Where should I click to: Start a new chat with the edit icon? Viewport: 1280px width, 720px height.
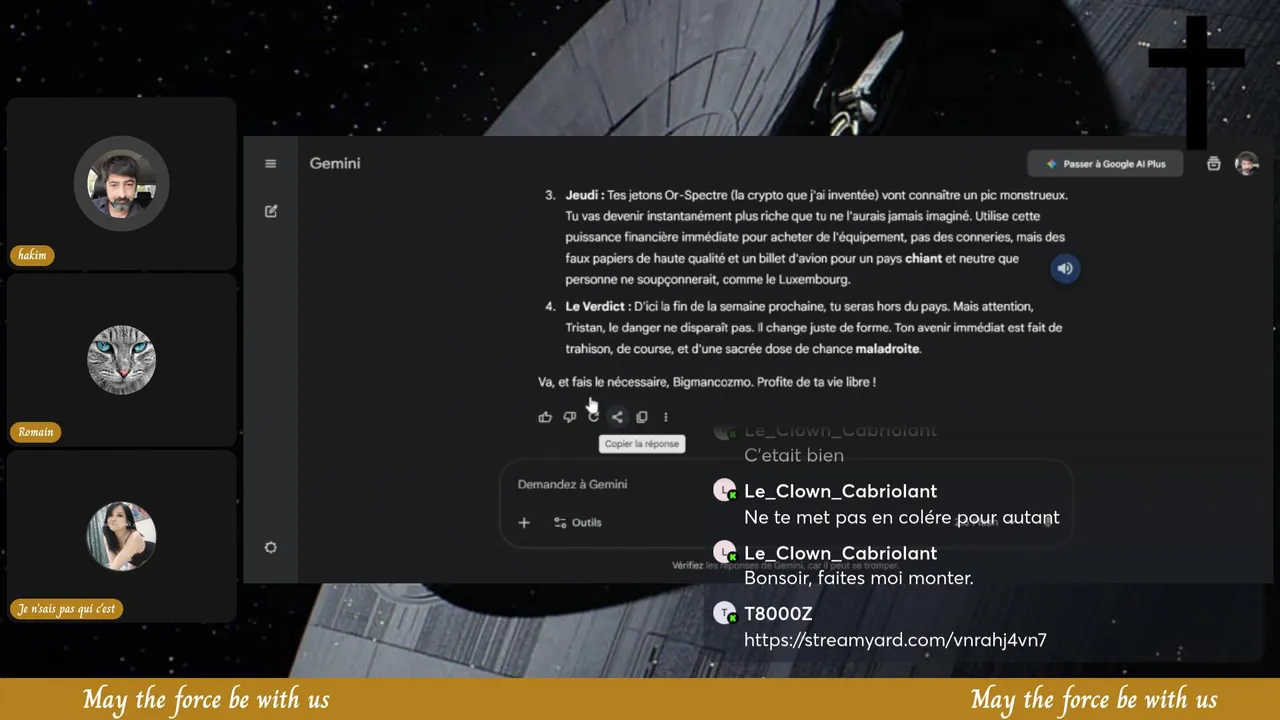271,211
